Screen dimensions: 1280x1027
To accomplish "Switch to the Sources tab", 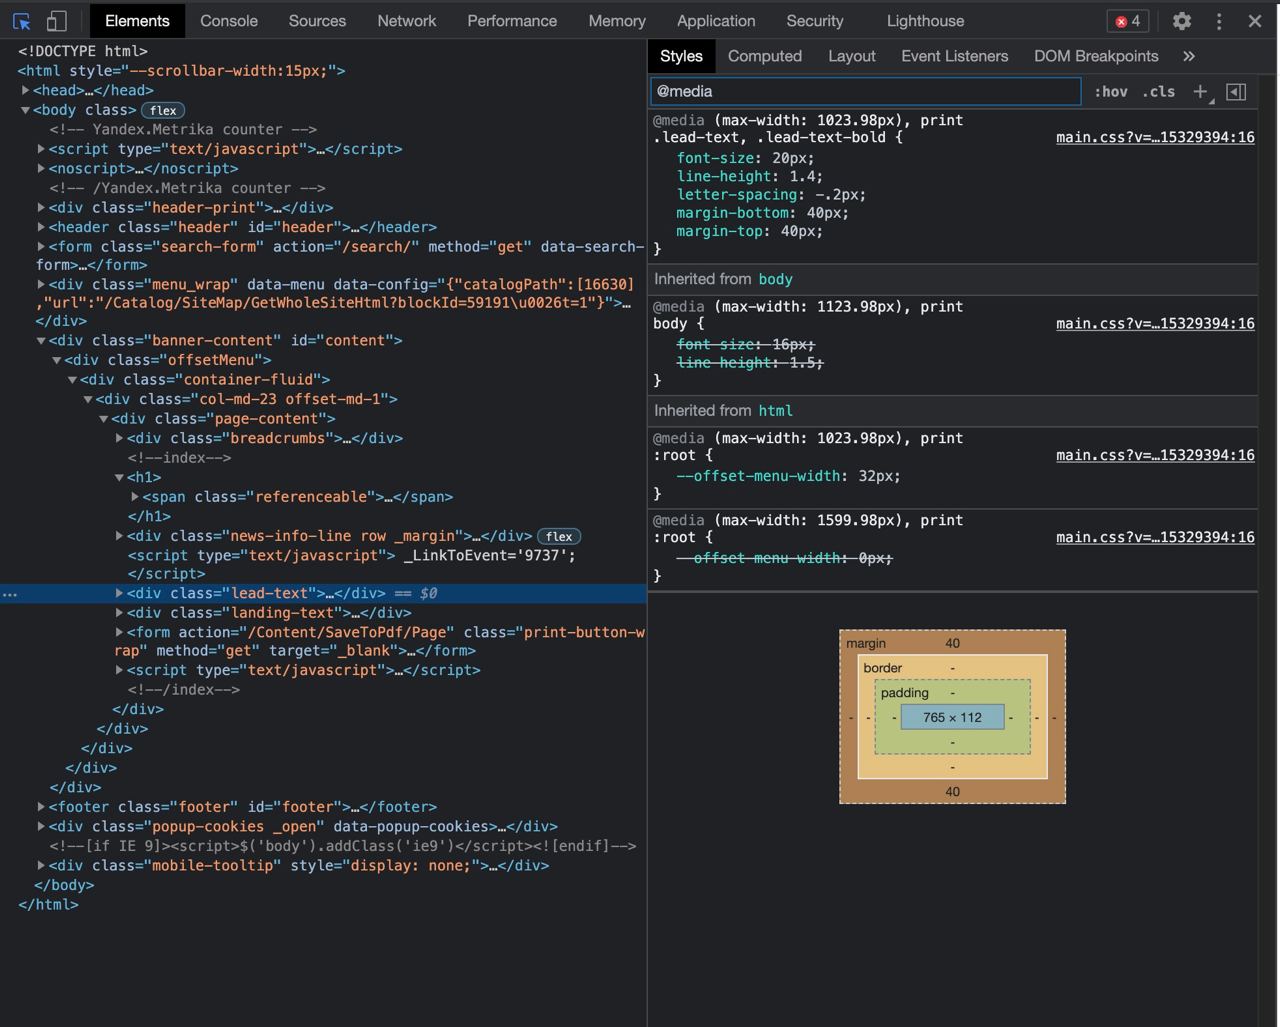I will pos(317,21).
